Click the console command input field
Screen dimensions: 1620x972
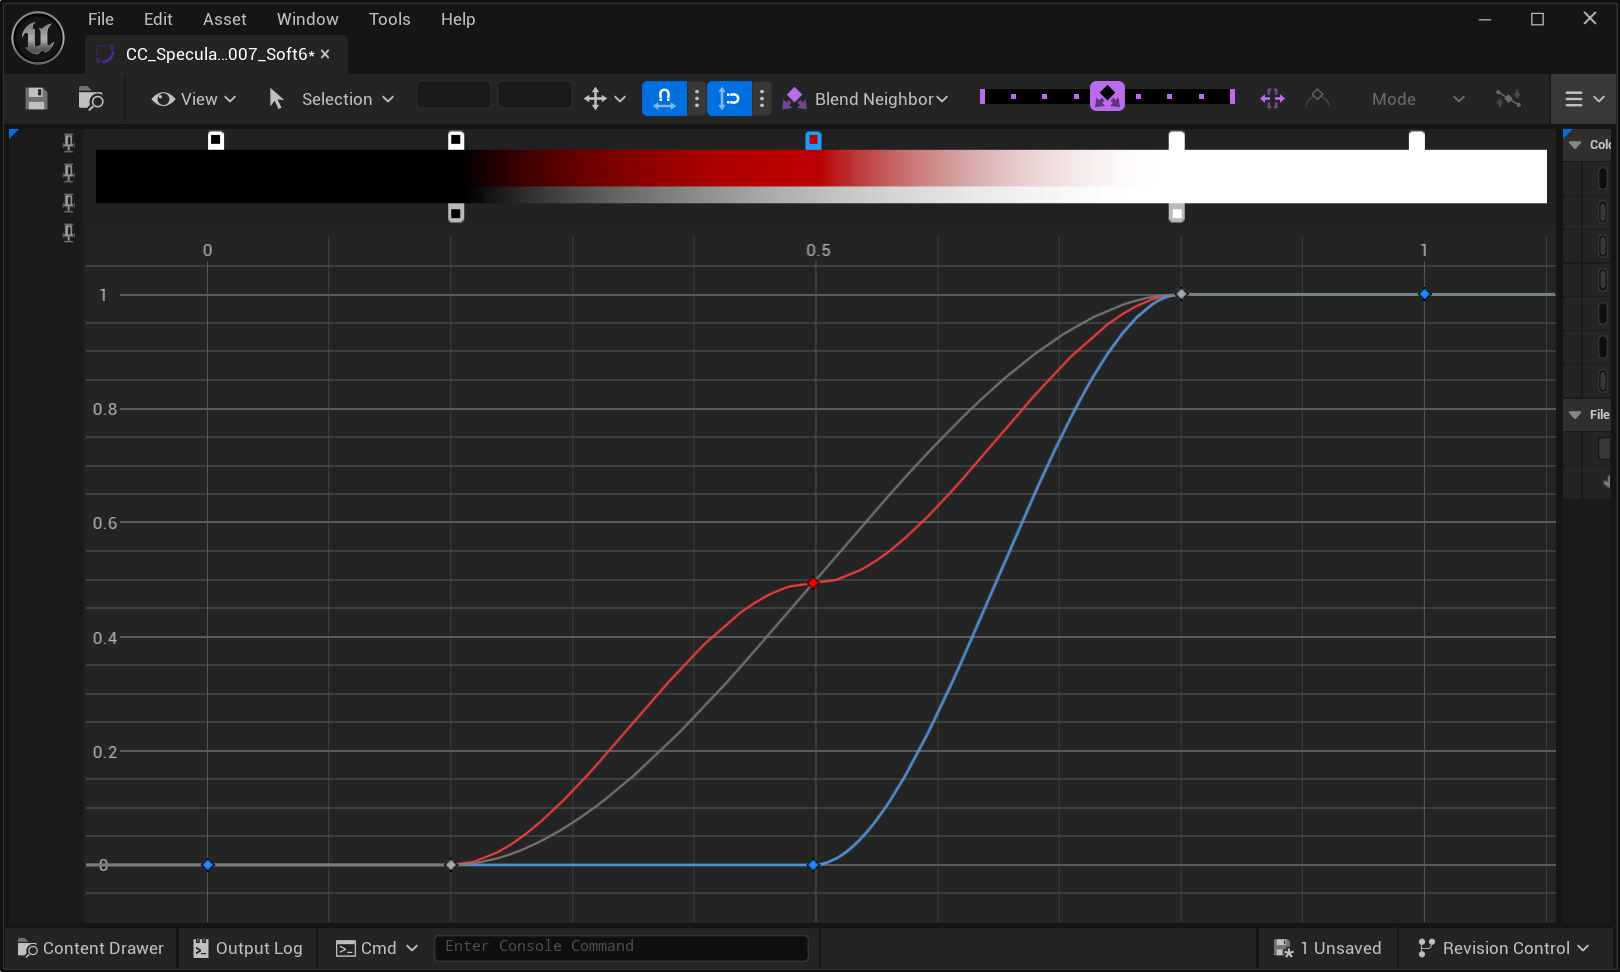point(620,947)
